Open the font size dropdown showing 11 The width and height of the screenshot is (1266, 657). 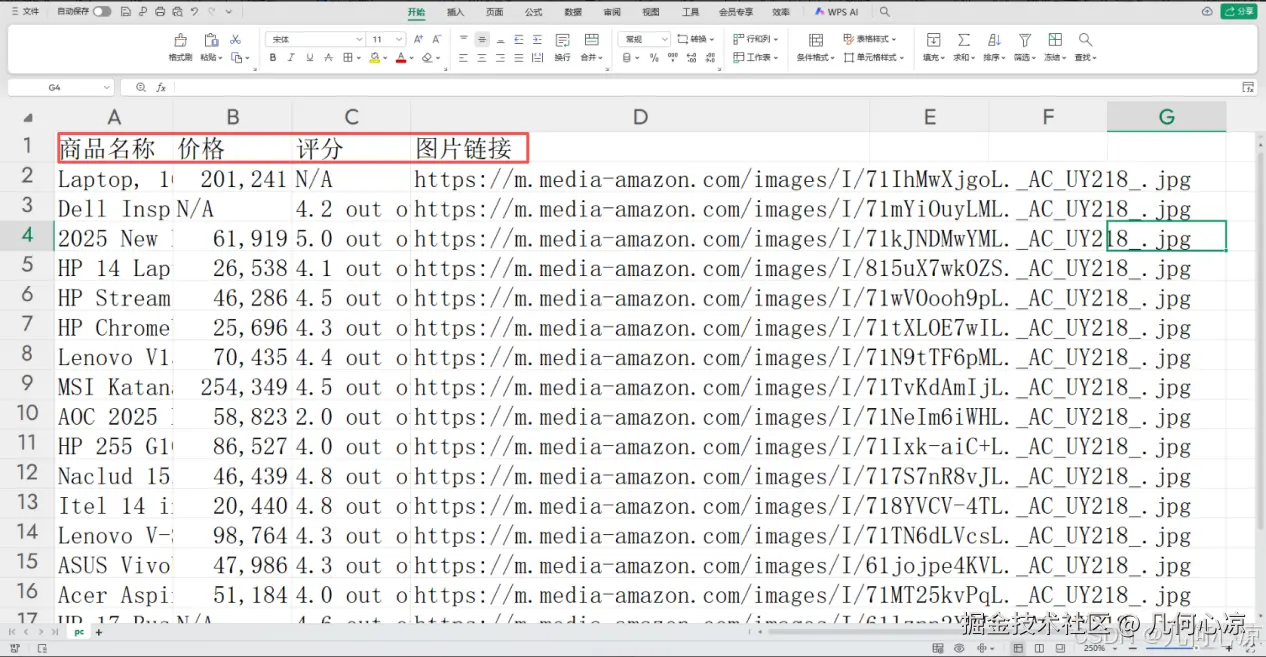tap(399, 39)
